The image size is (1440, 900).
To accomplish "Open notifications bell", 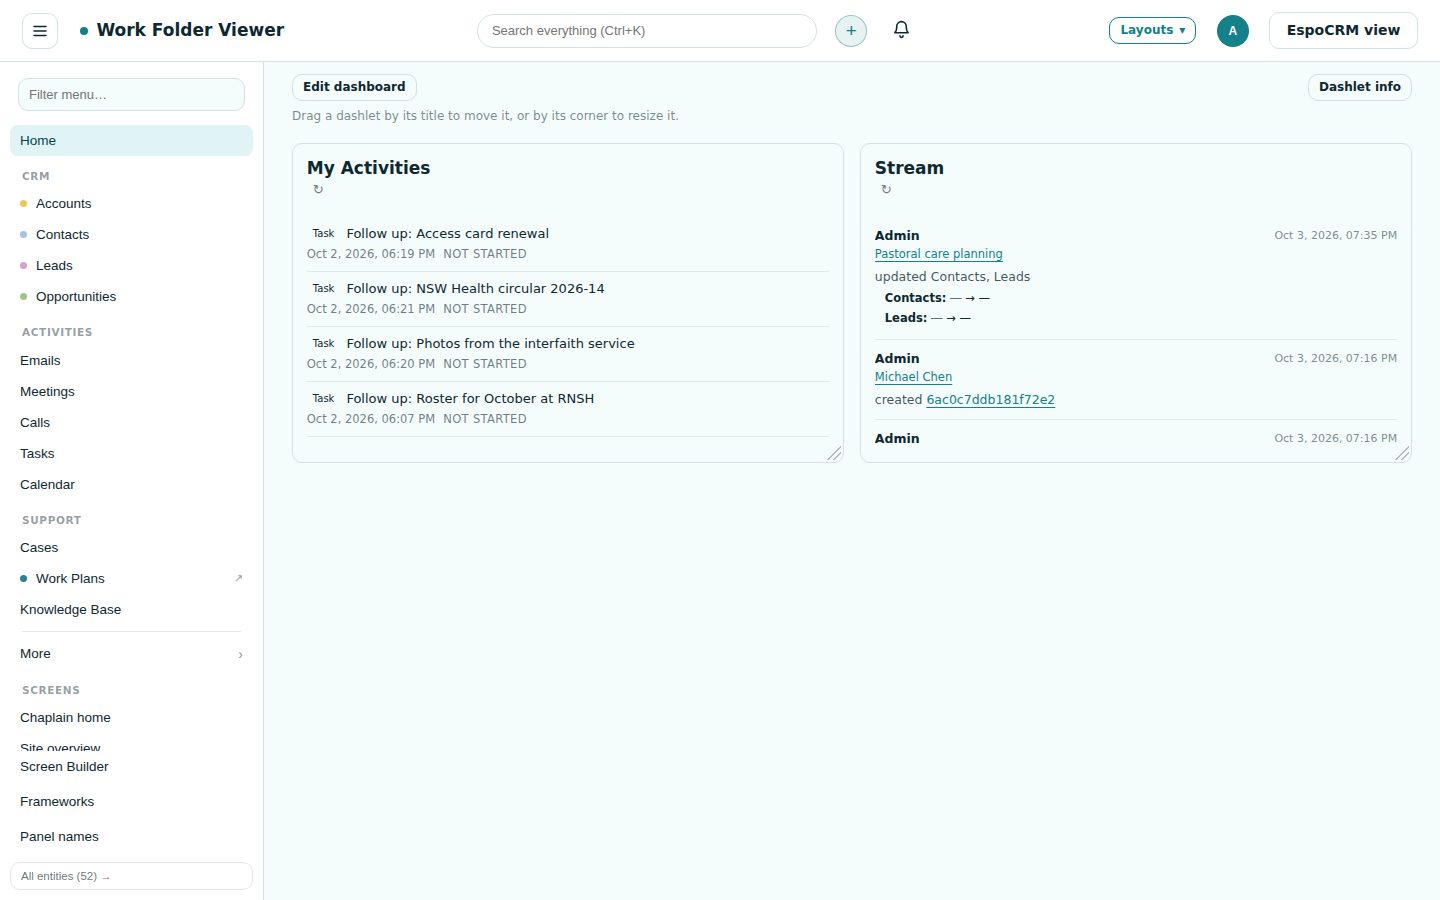I will click(x=901, y=30).
